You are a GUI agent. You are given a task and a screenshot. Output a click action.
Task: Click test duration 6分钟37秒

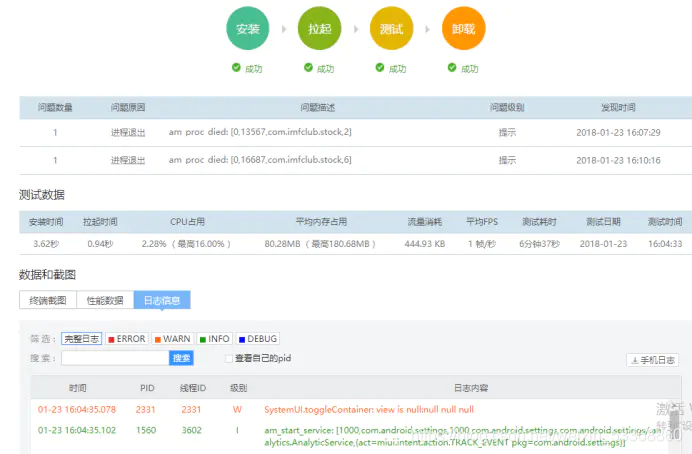pyautogui.click(x=539, y=244)
